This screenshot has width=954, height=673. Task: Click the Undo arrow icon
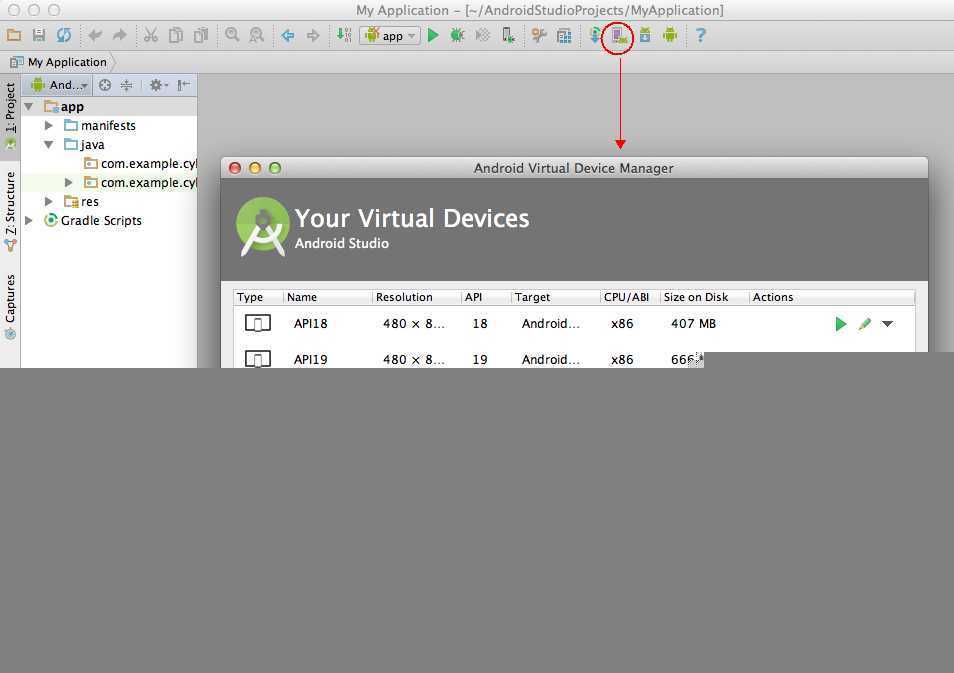pos(95,35)
